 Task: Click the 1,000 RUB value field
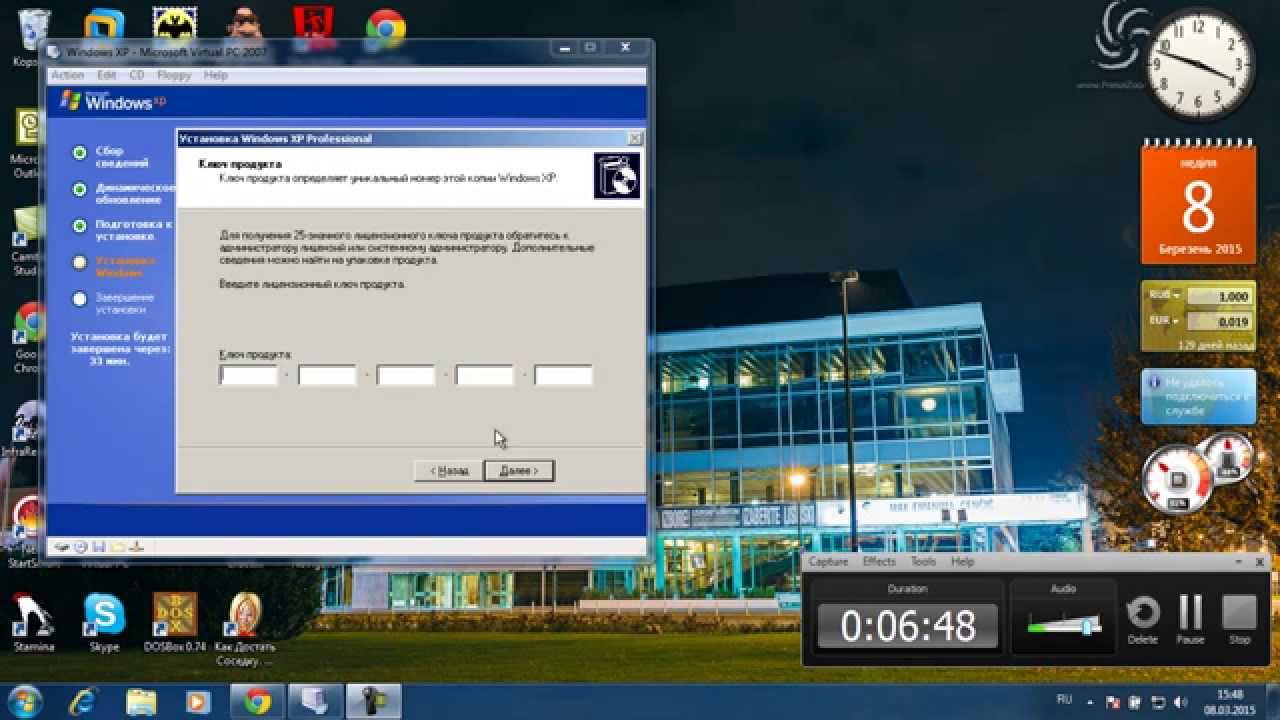click(1218, 297)
